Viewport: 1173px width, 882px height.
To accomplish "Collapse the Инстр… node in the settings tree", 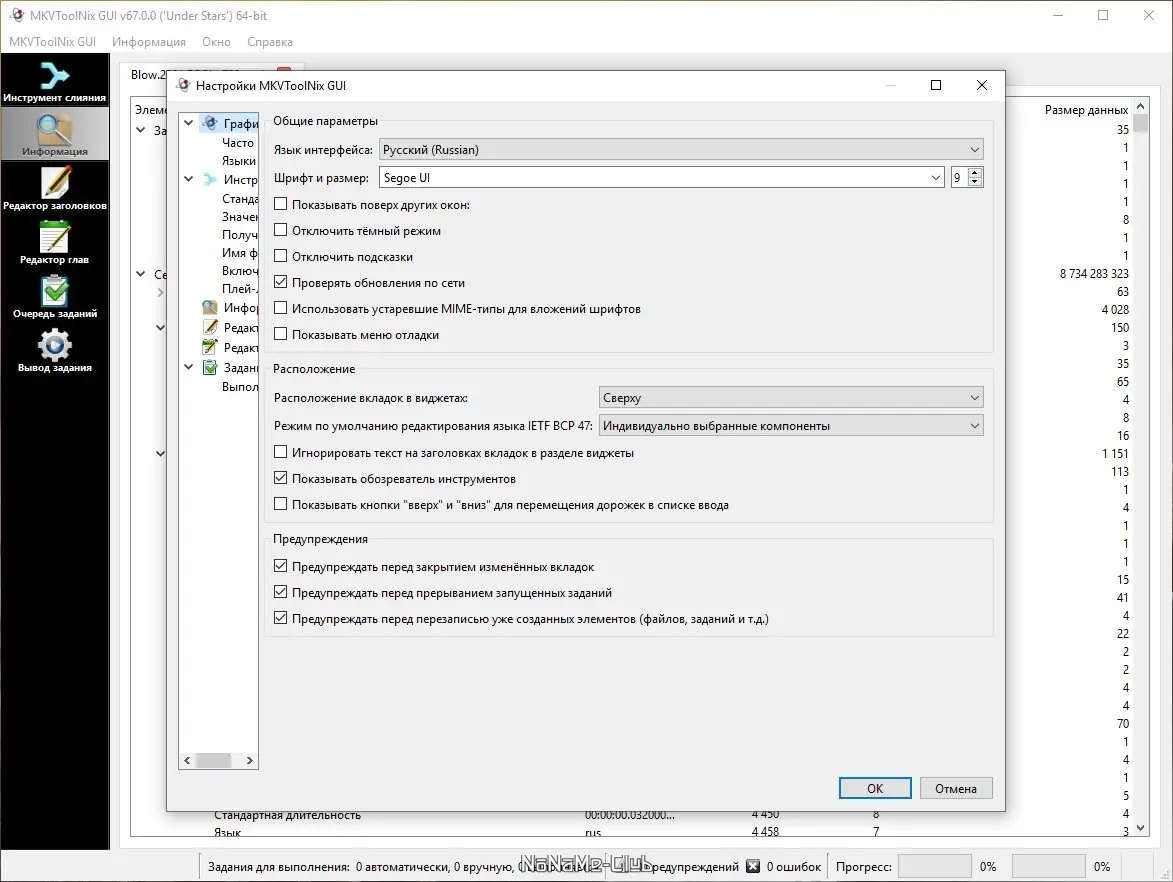I will pos(189,180).
